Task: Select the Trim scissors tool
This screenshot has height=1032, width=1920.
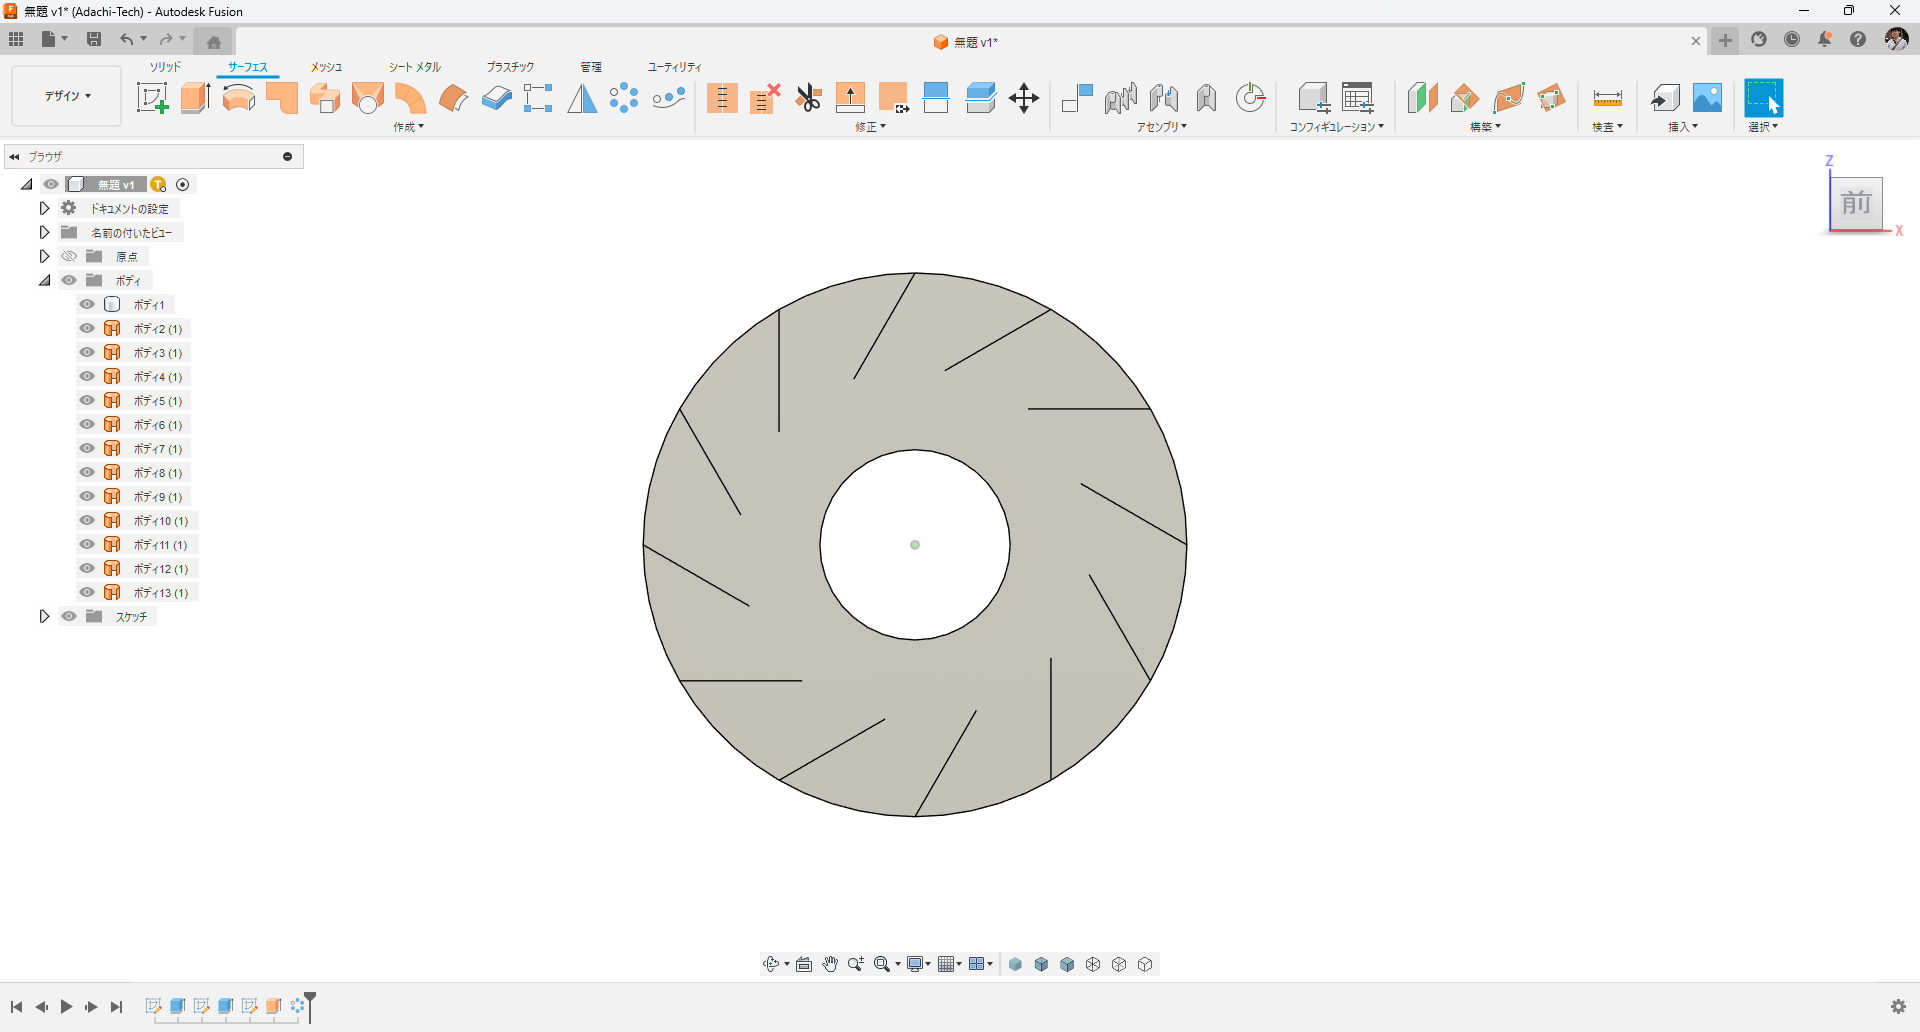Action: click(x=808, y=98)
